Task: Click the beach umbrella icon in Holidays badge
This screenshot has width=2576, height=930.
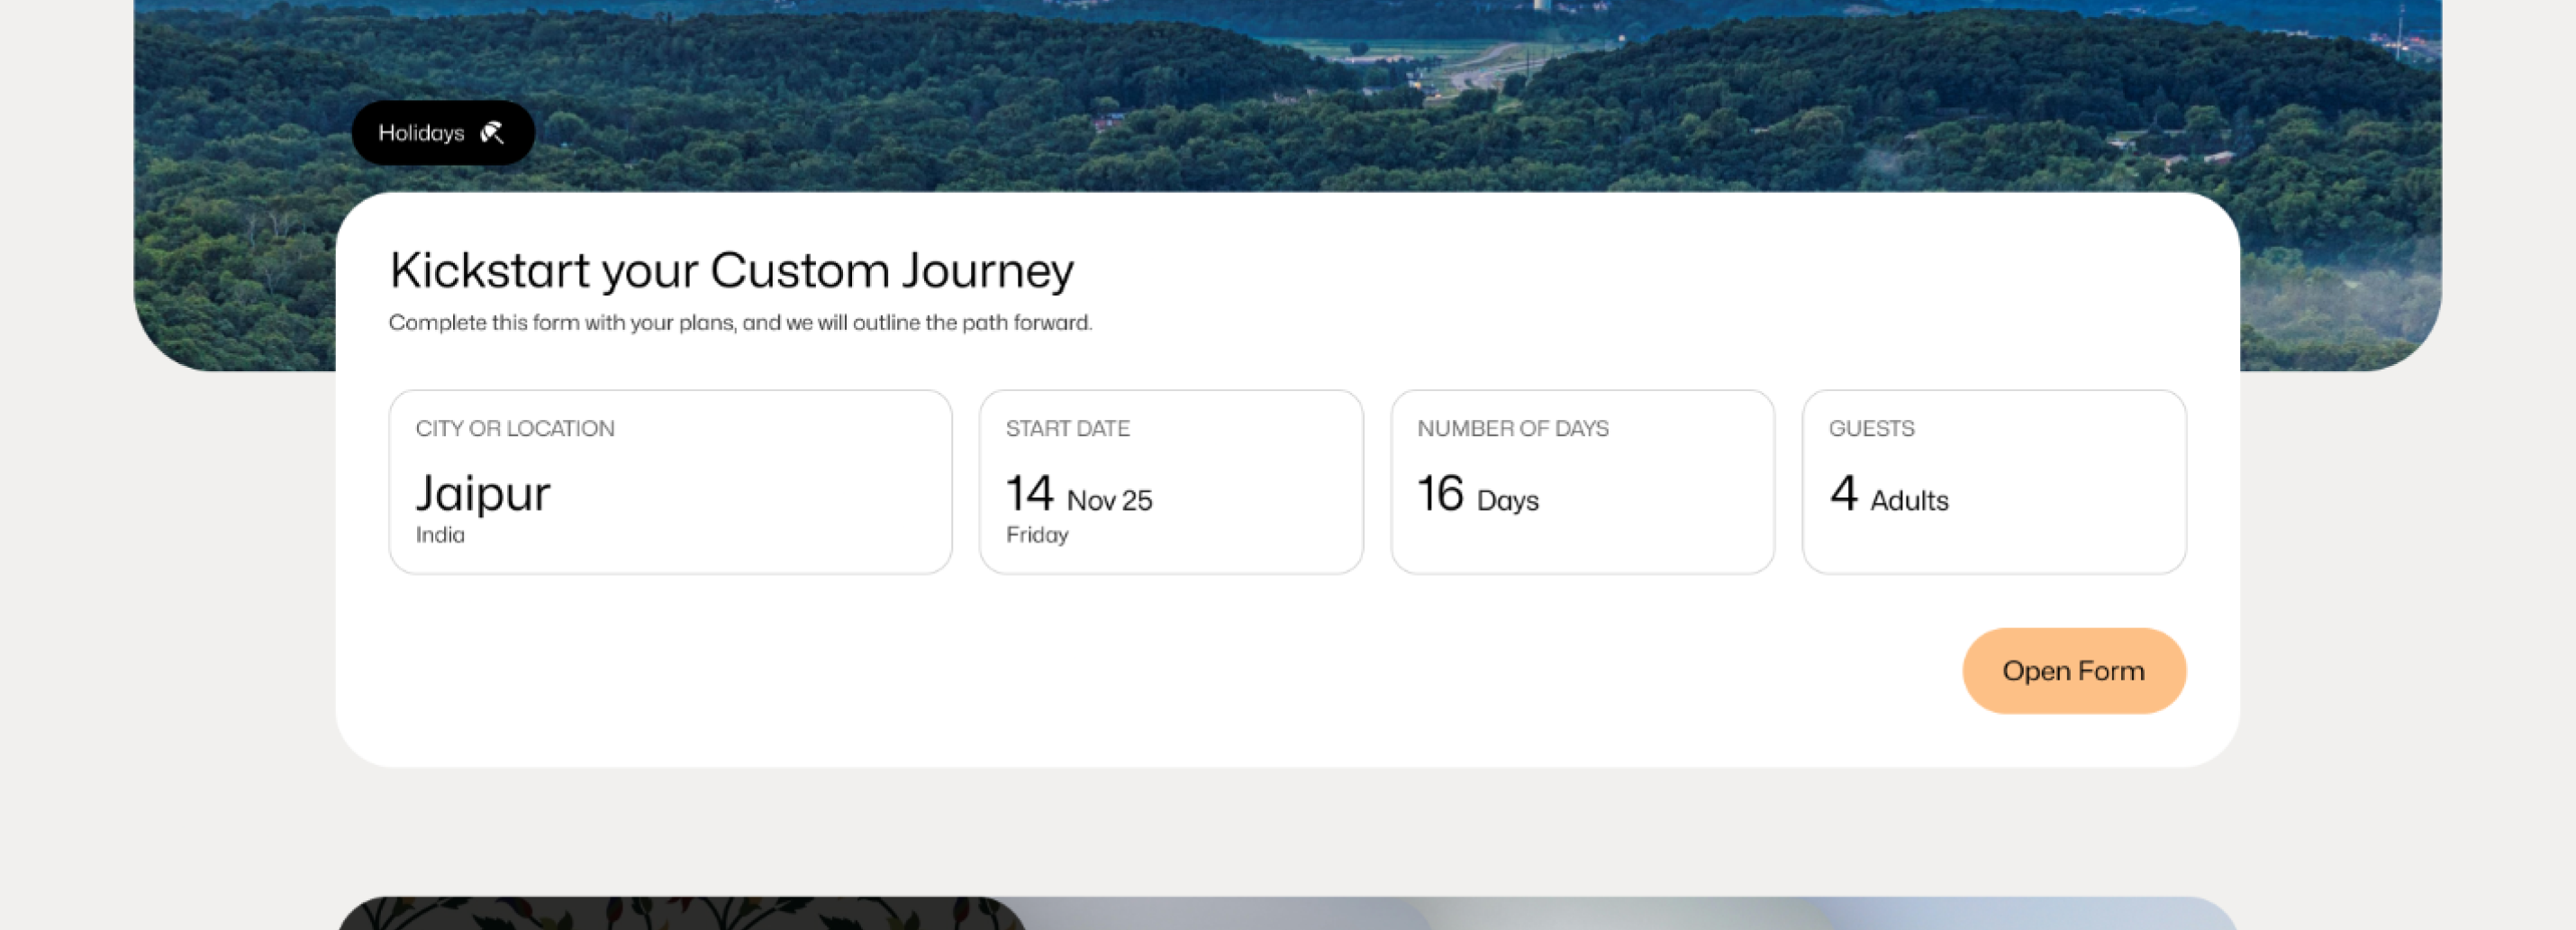Action: [492, 133]
